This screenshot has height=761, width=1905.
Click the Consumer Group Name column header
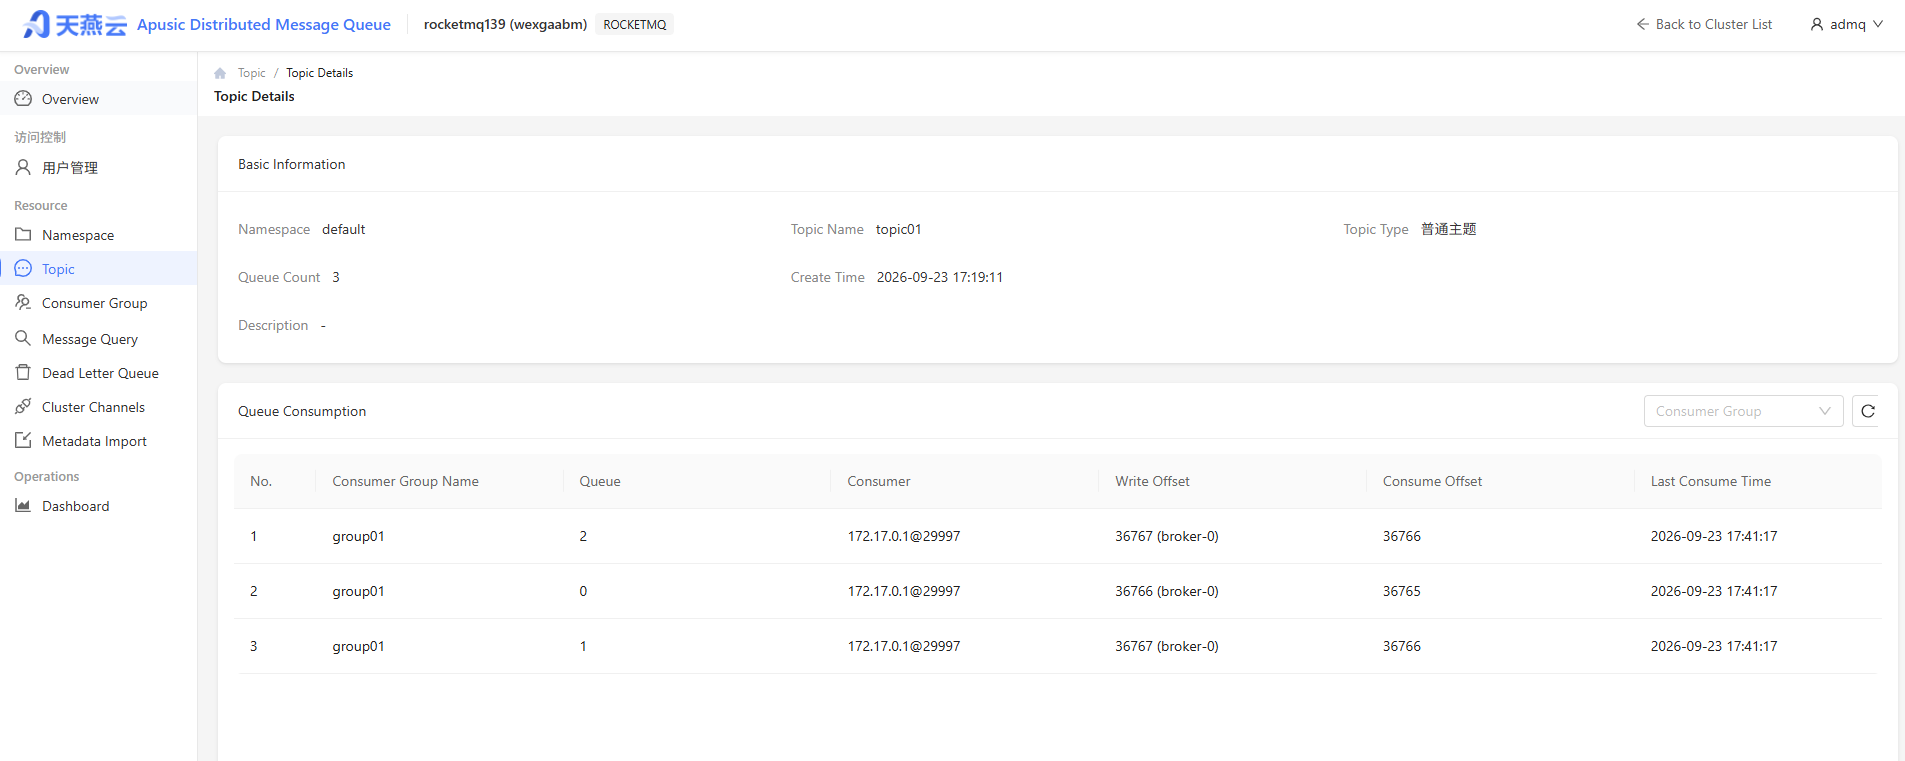(405, 481)
